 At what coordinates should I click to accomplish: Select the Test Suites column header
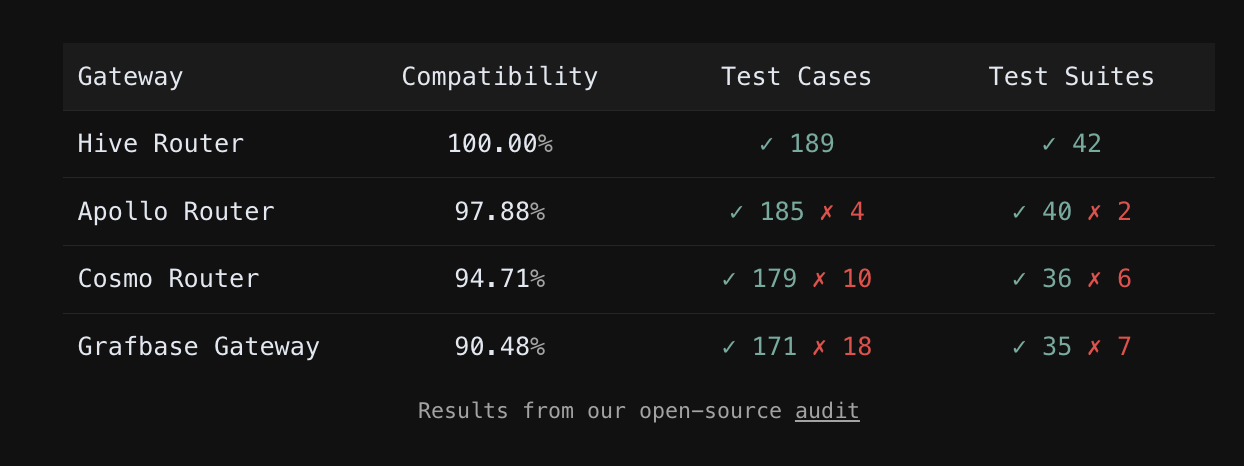1072,77
